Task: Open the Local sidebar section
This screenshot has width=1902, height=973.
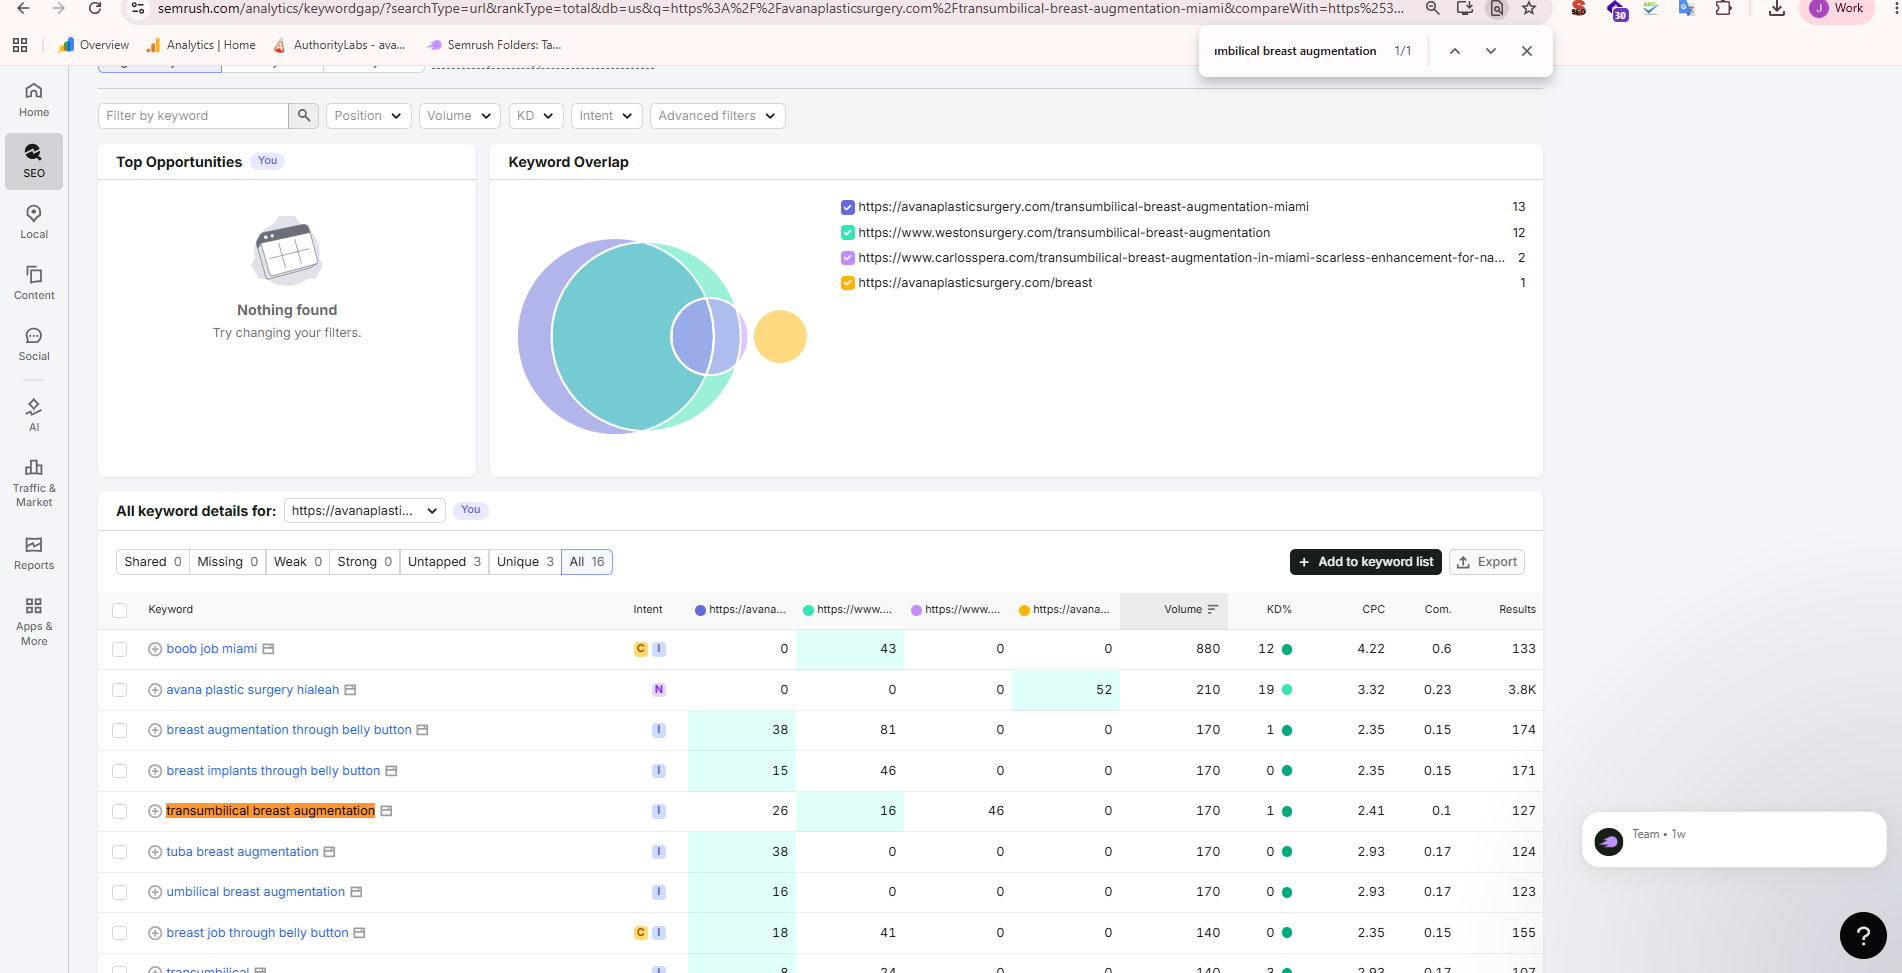Action: 34,222
